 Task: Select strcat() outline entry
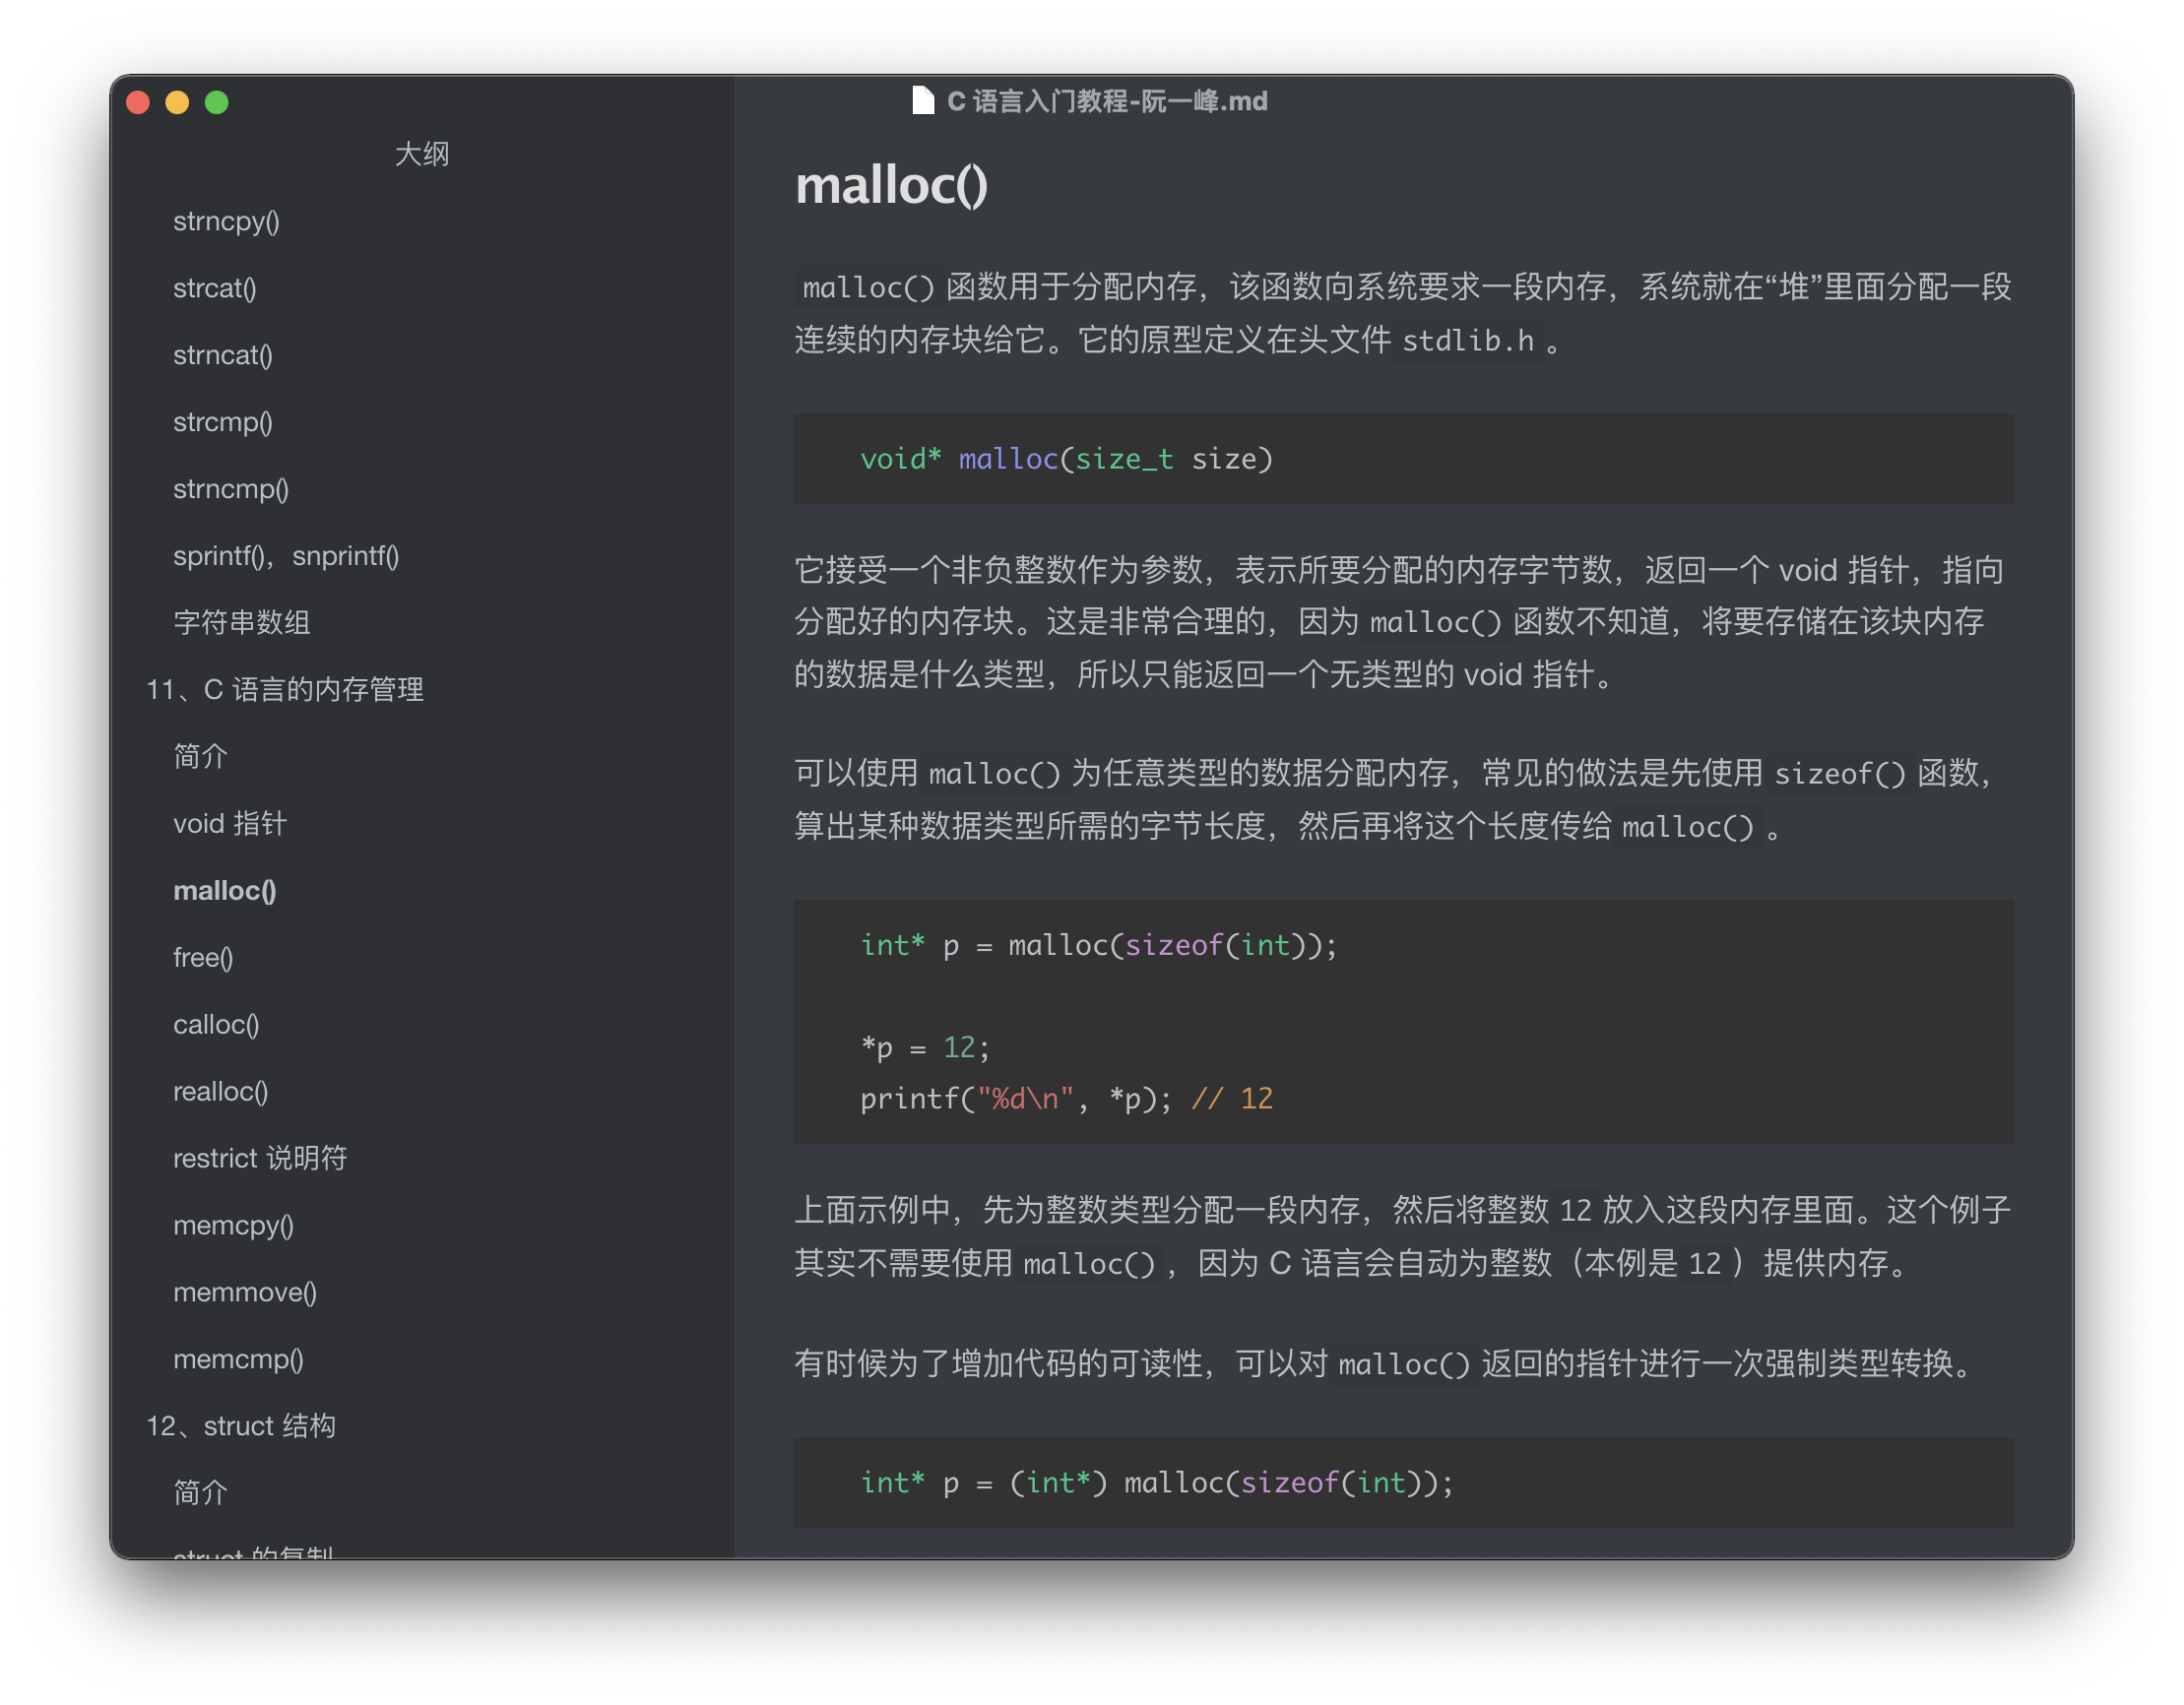pyautogui.click(x=215, y=288)
